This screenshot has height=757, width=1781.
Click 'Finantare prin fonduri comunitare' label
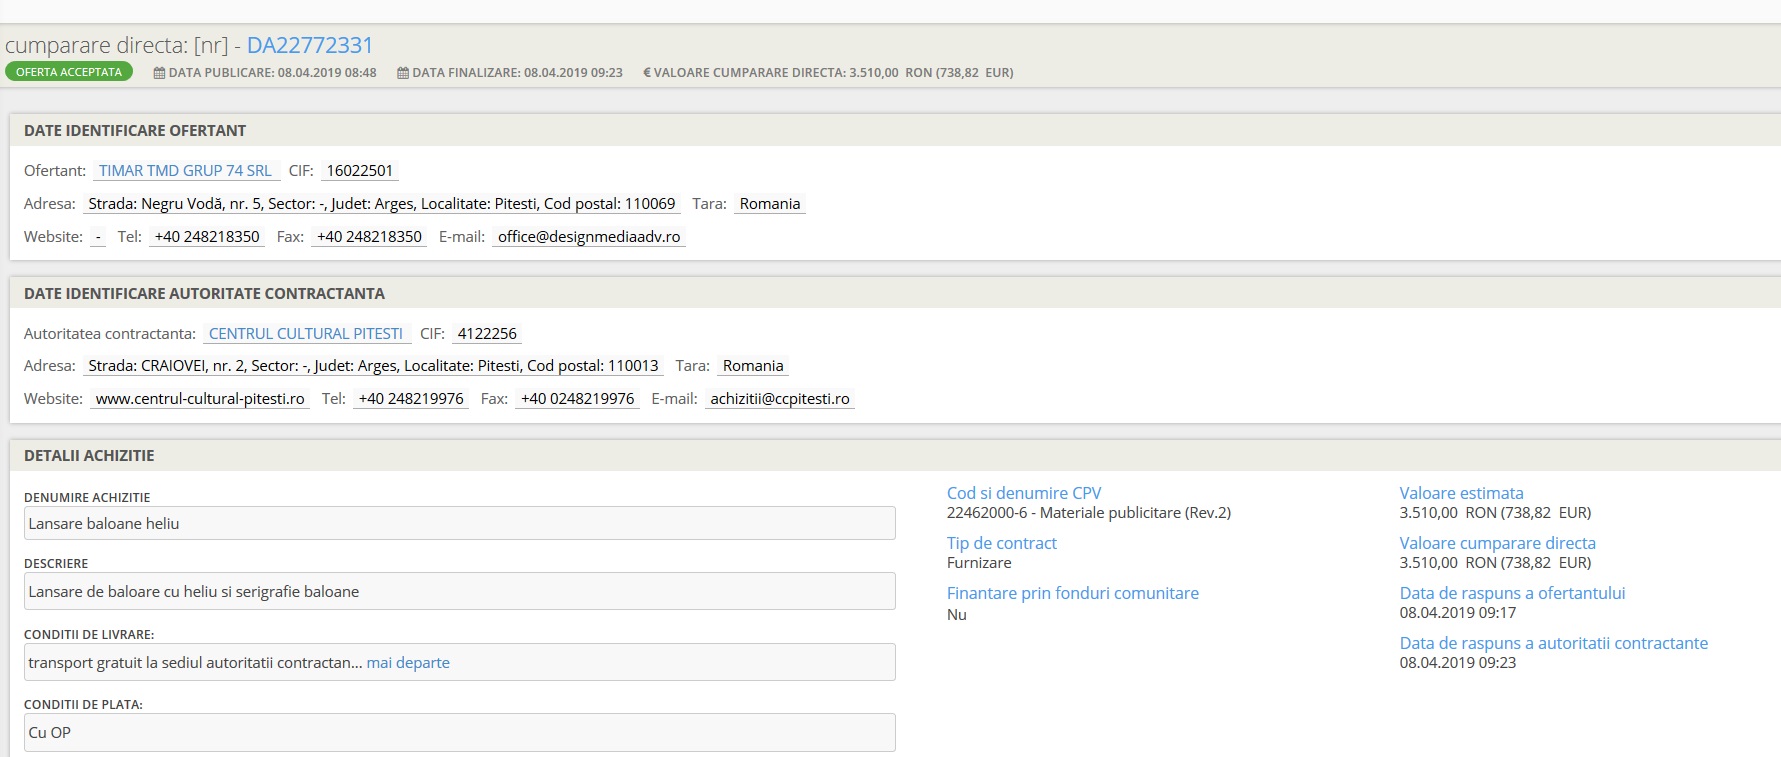pos(1073,593)
